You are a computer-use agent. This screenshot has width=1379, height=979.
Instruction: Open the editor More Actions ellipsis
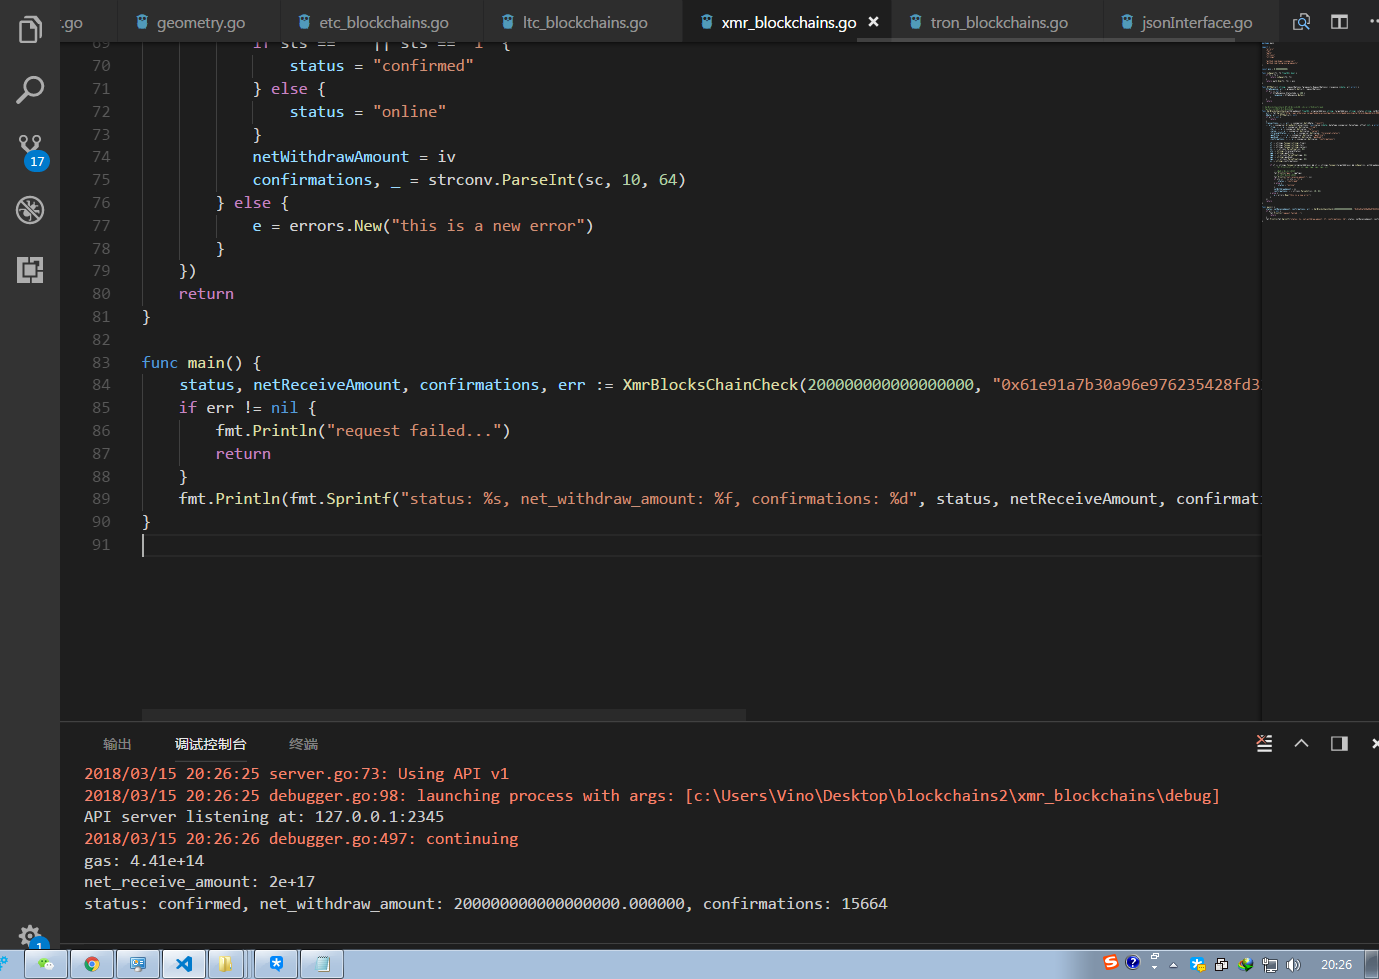tap(1373, 22)
